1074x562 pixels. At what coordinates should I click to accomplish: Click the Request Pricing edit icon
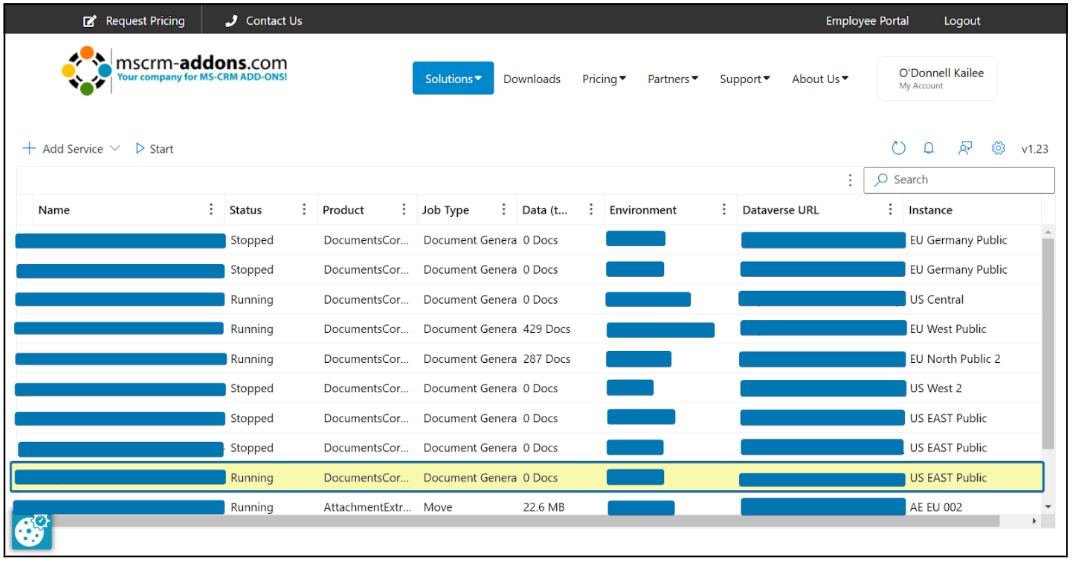point(90,21)
